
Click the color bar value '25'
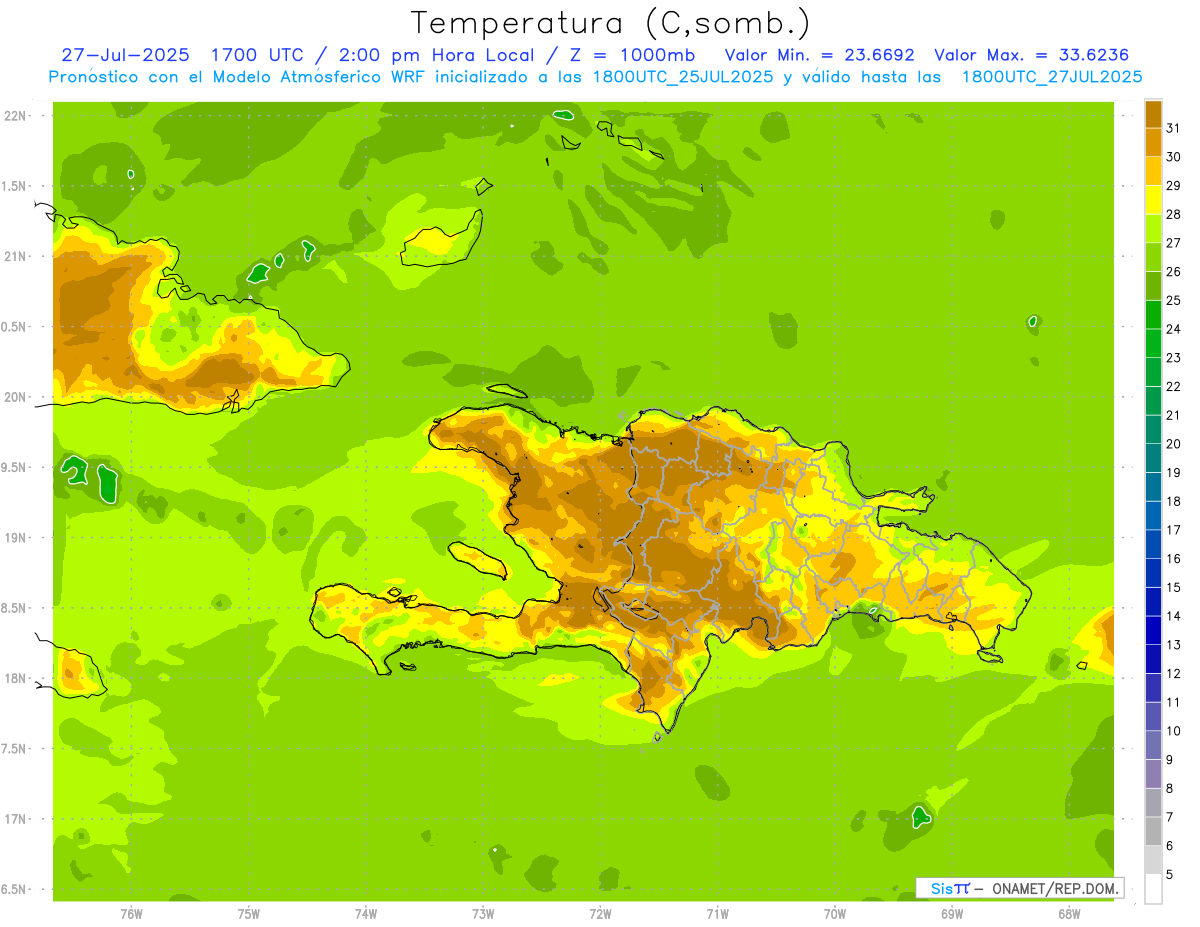point(1174,300)
